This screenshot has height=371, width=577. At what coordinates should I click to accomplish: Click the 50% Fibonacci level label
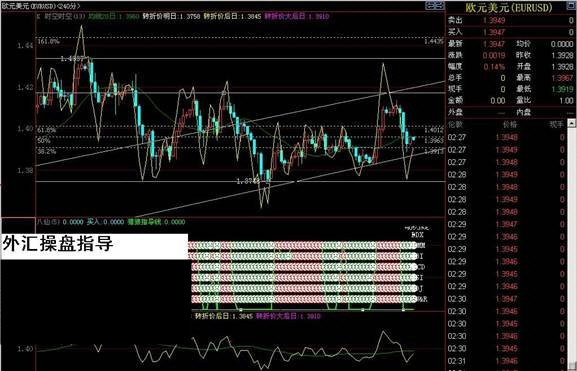(44, 140)
